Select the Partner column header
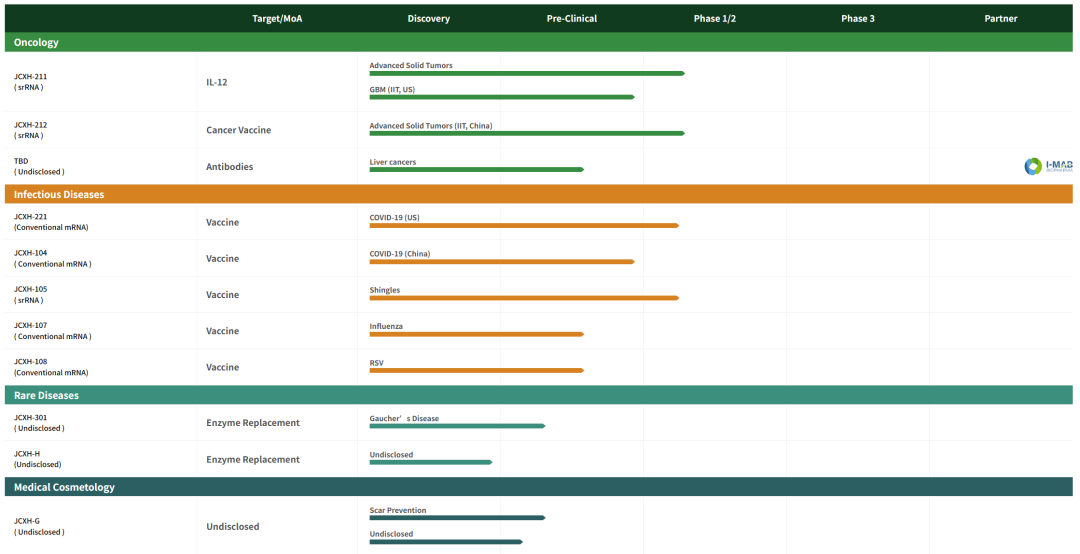The width and height of the screenshot is (1080, 554). click(x=1000, y=18)
